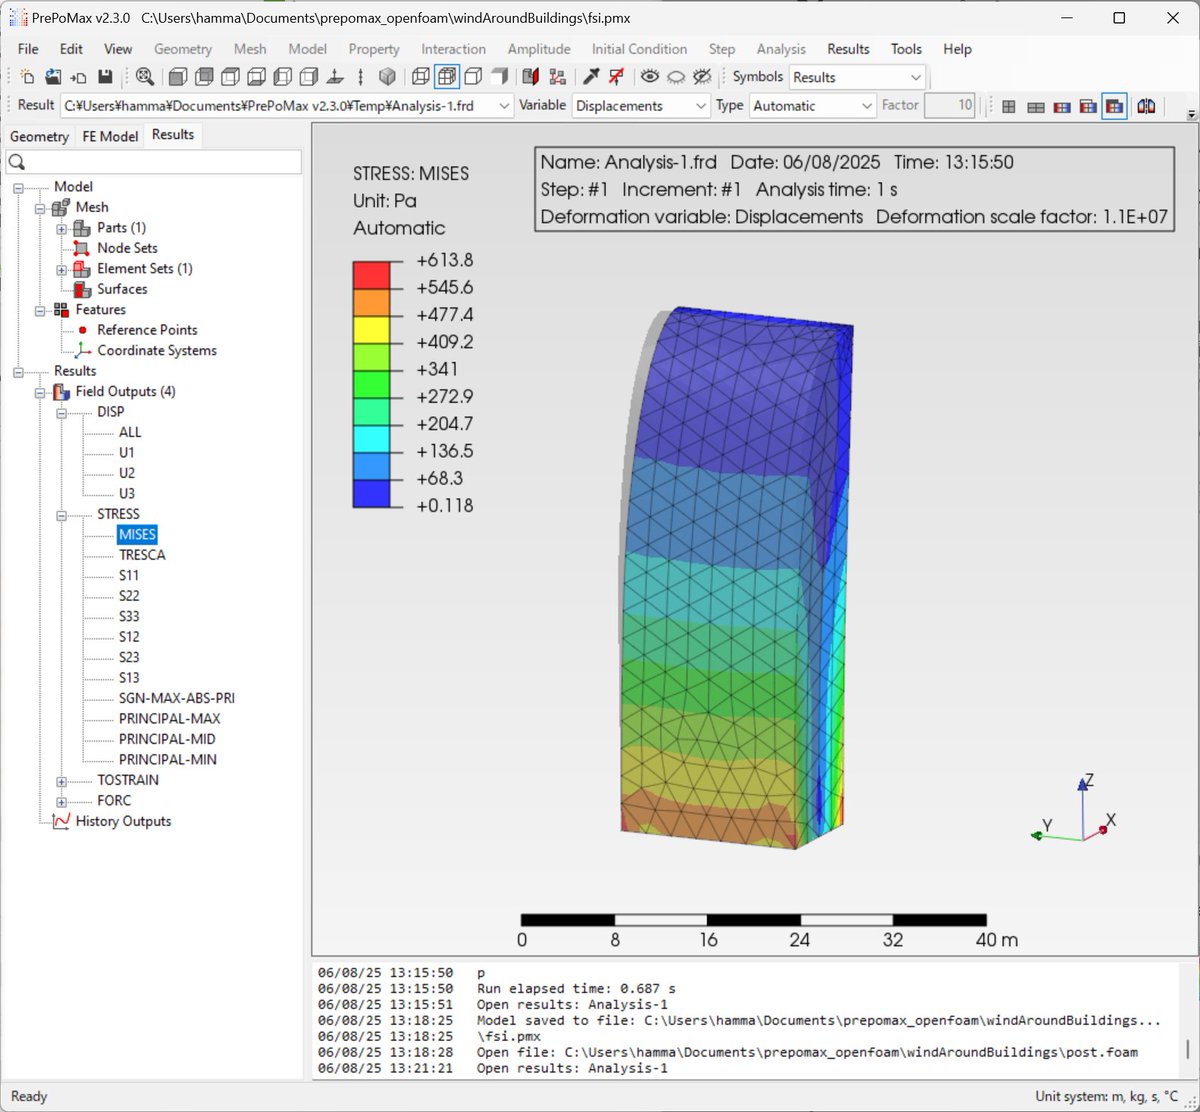Invert visible parts eye icon
The width and height of the screenshot is (1200, 1112).
point(702,77)
